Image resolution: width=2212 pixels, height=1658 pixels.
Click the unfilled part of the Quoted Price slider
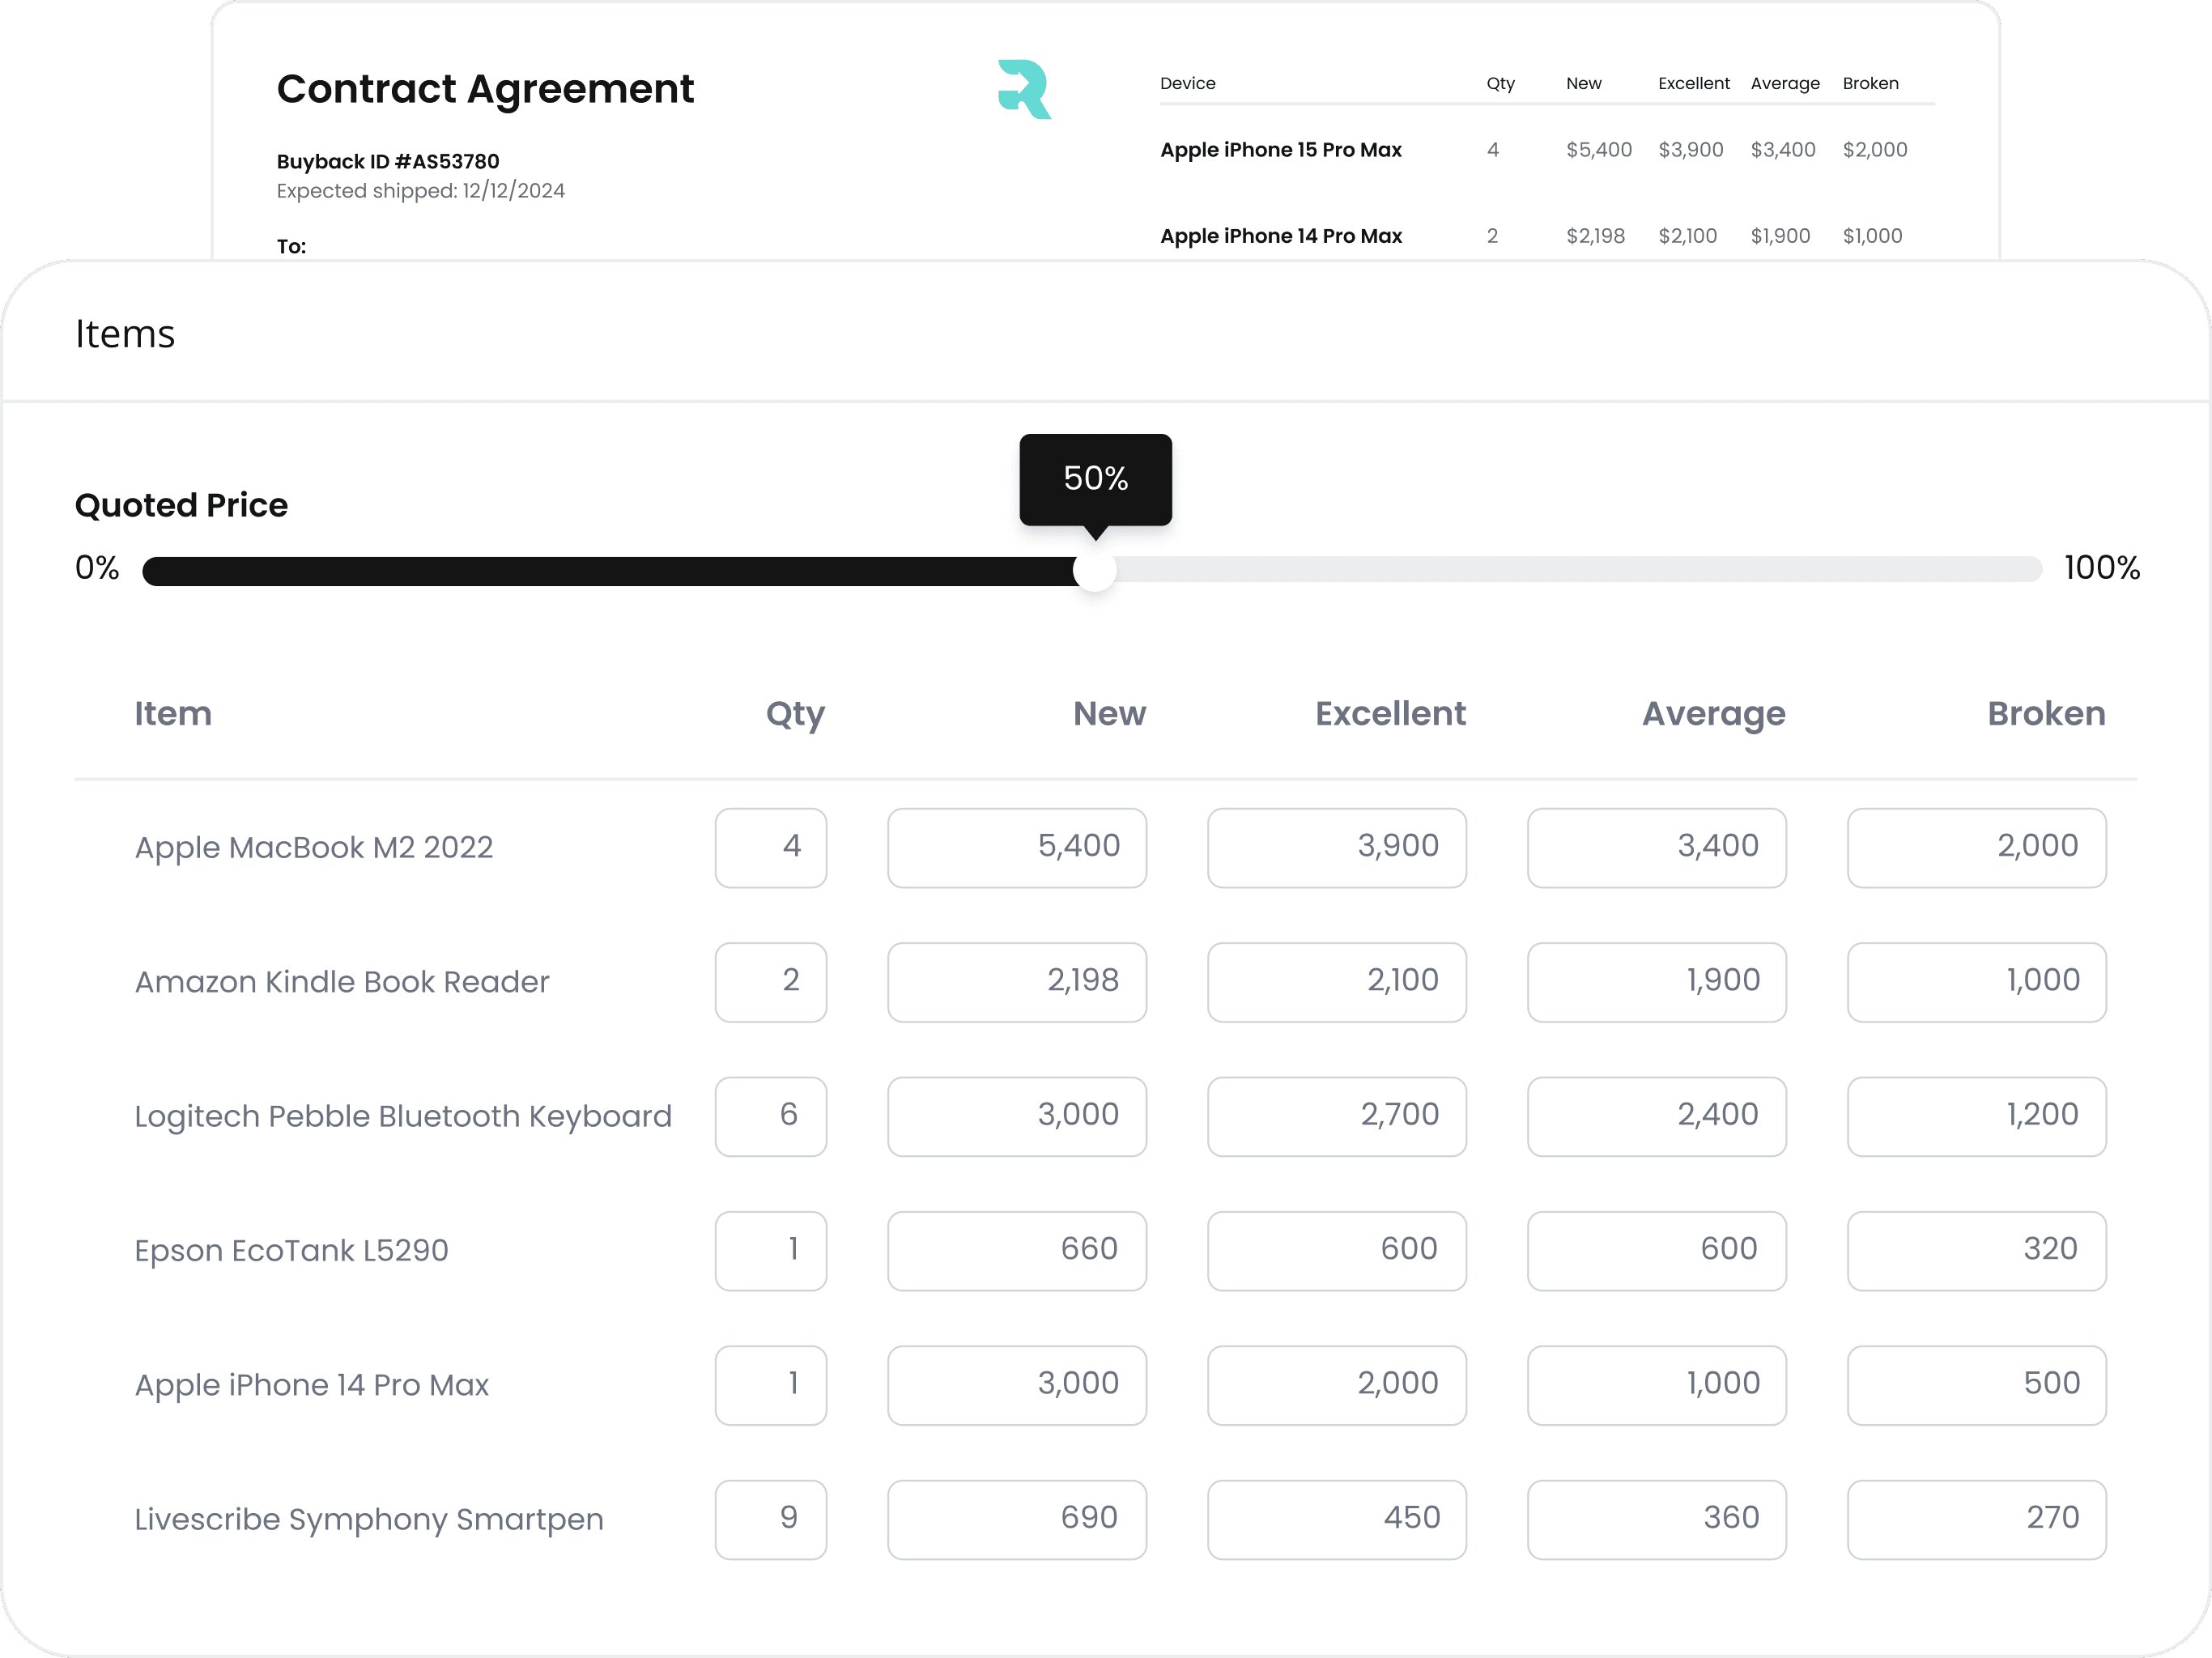tap(1578, 570)
